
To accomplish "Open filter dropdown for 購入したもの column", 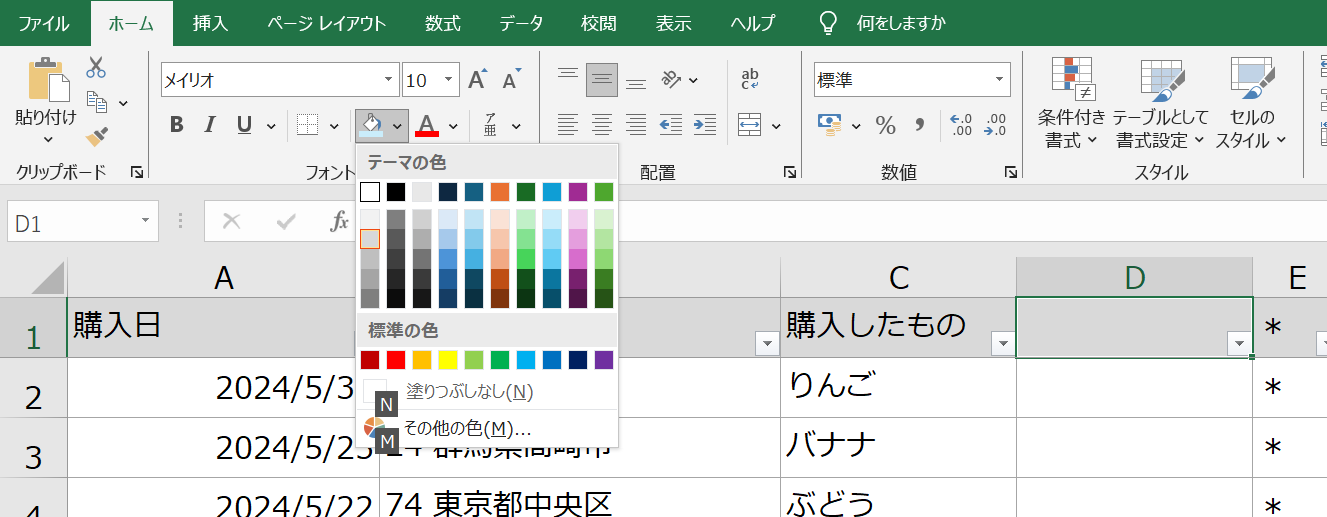I will point(1003,344).
